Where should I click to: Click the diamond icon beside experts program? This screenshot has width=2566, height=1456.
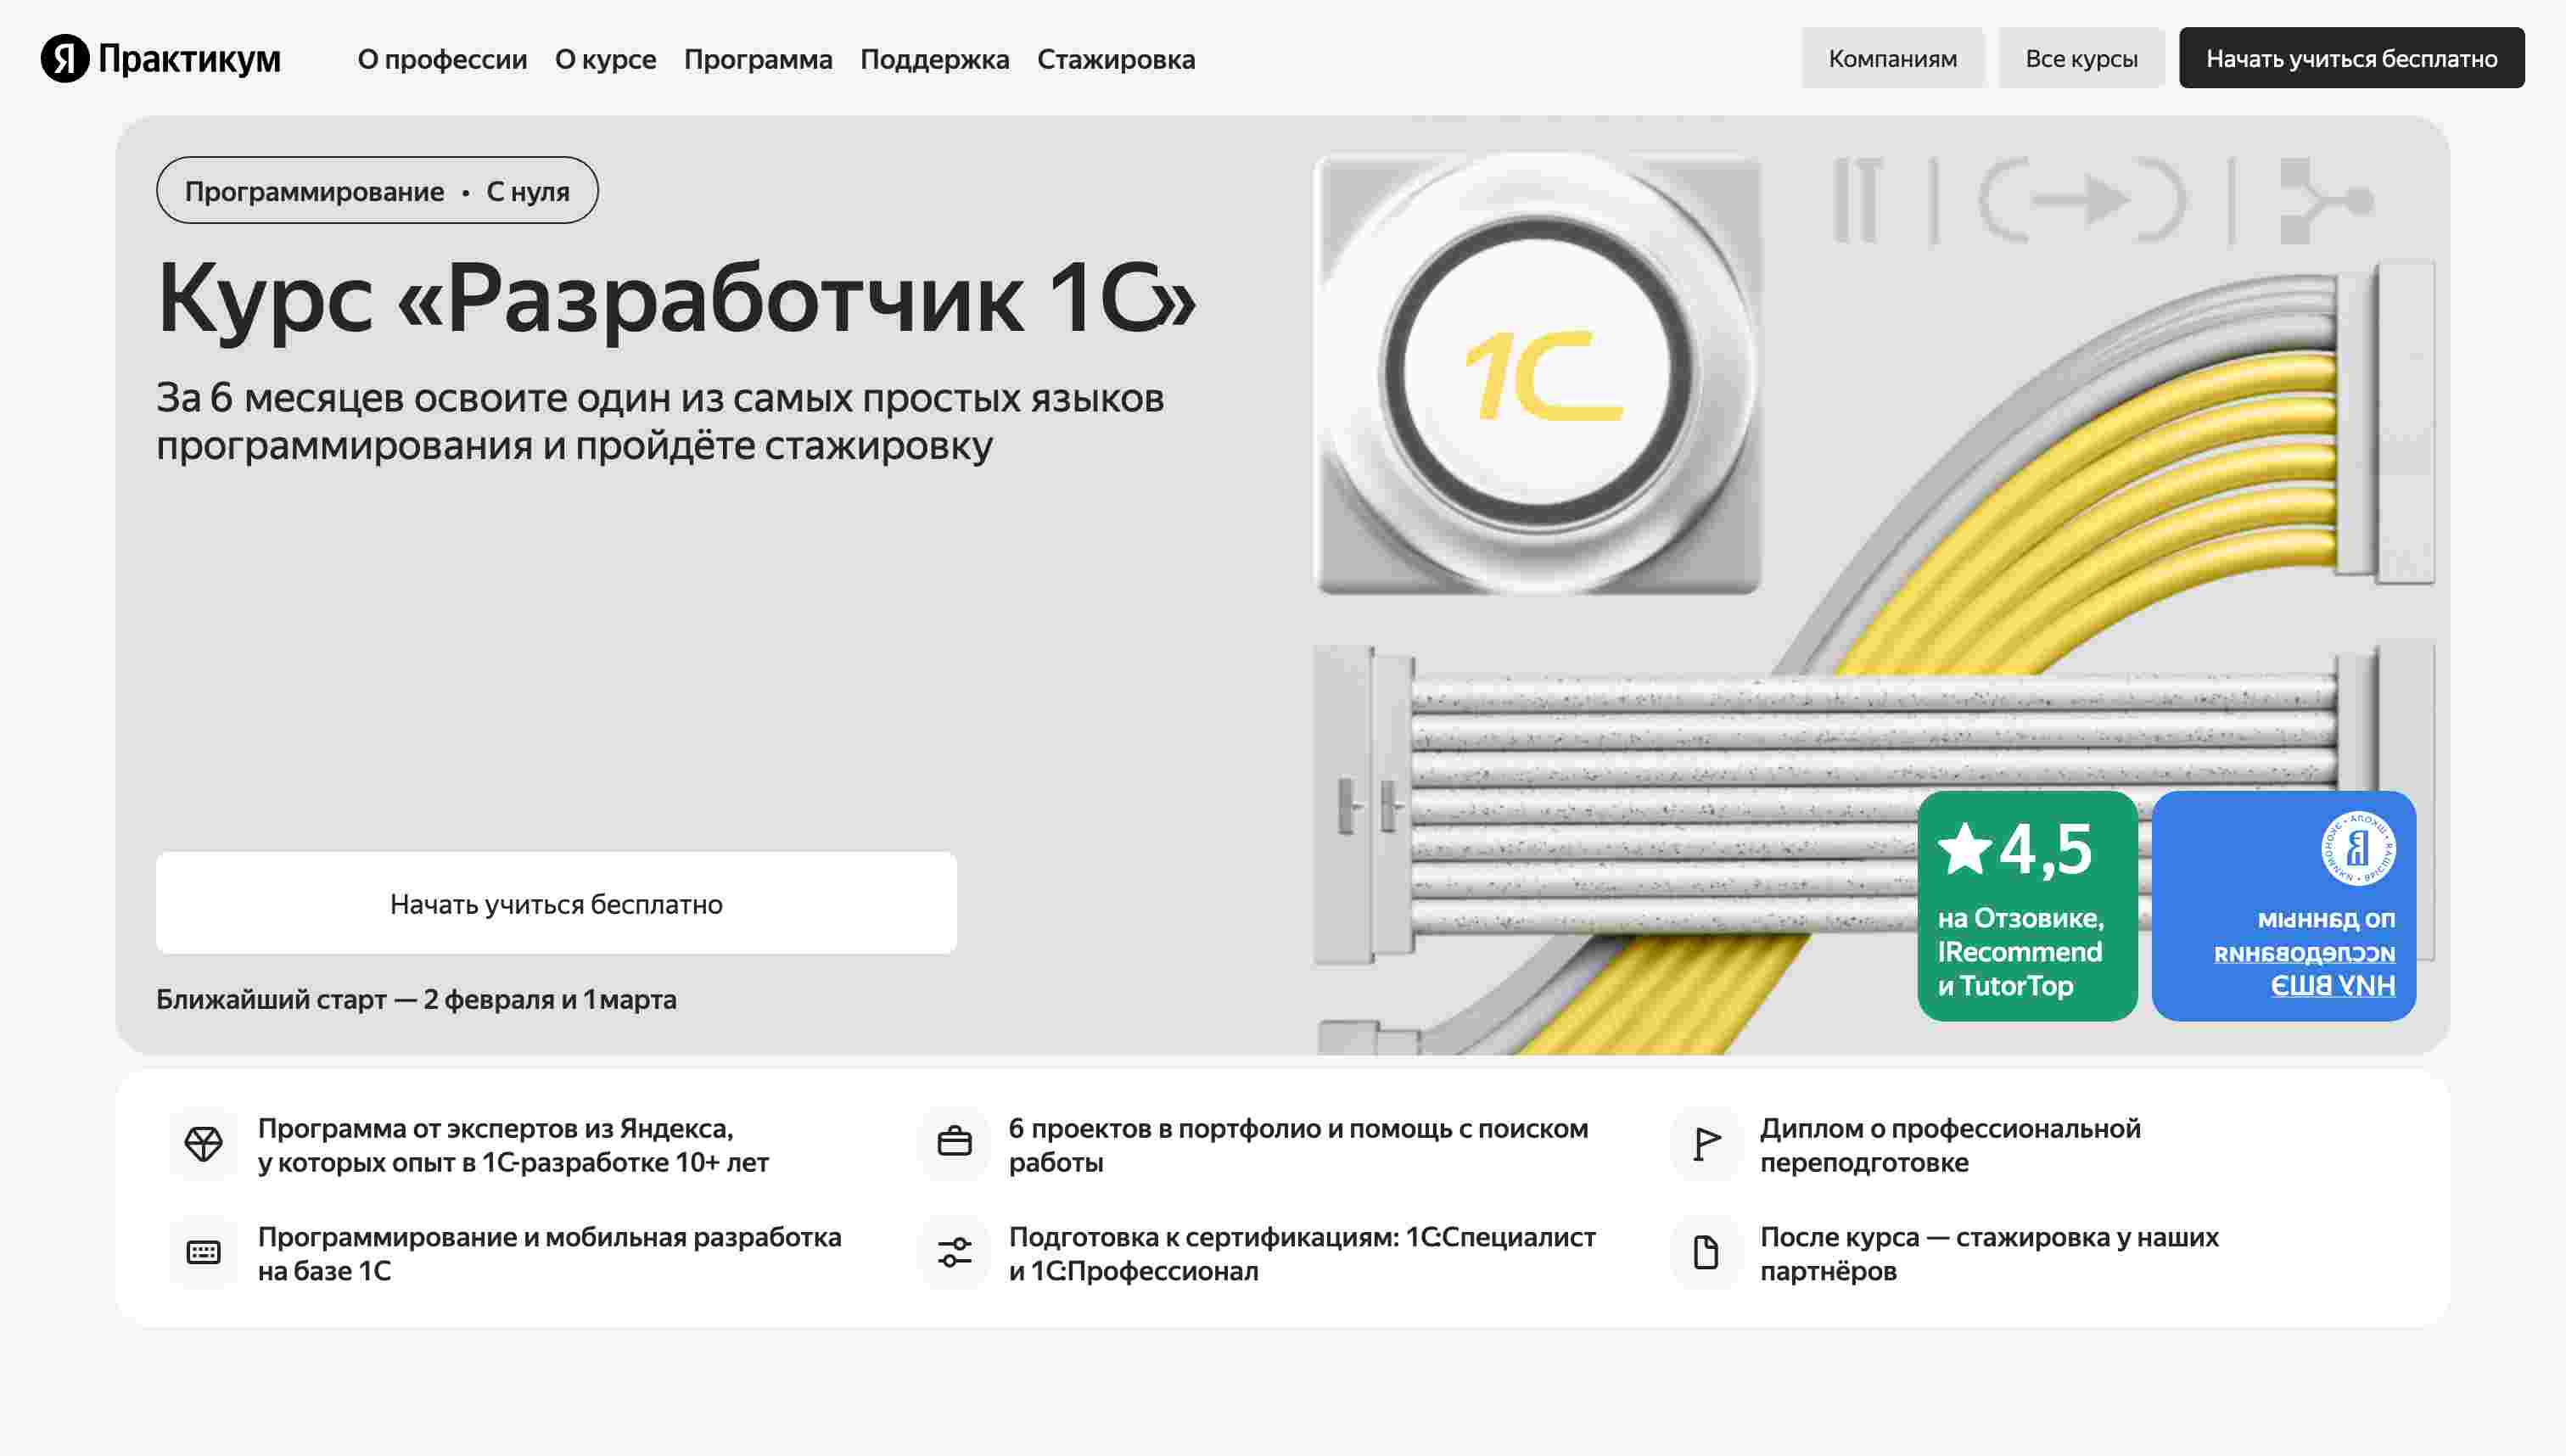pyautogui.click(x=203, y=1144)
